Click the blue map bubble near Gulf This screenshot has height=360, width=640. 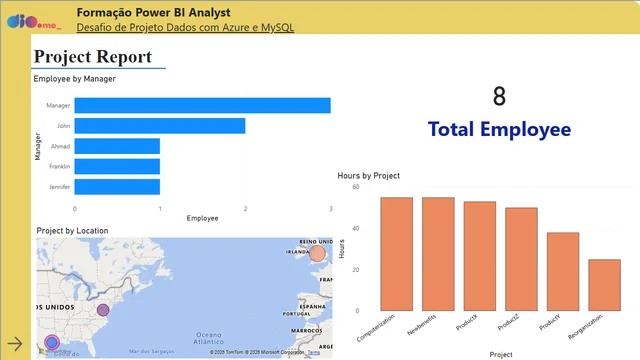[x=52, y=342]
